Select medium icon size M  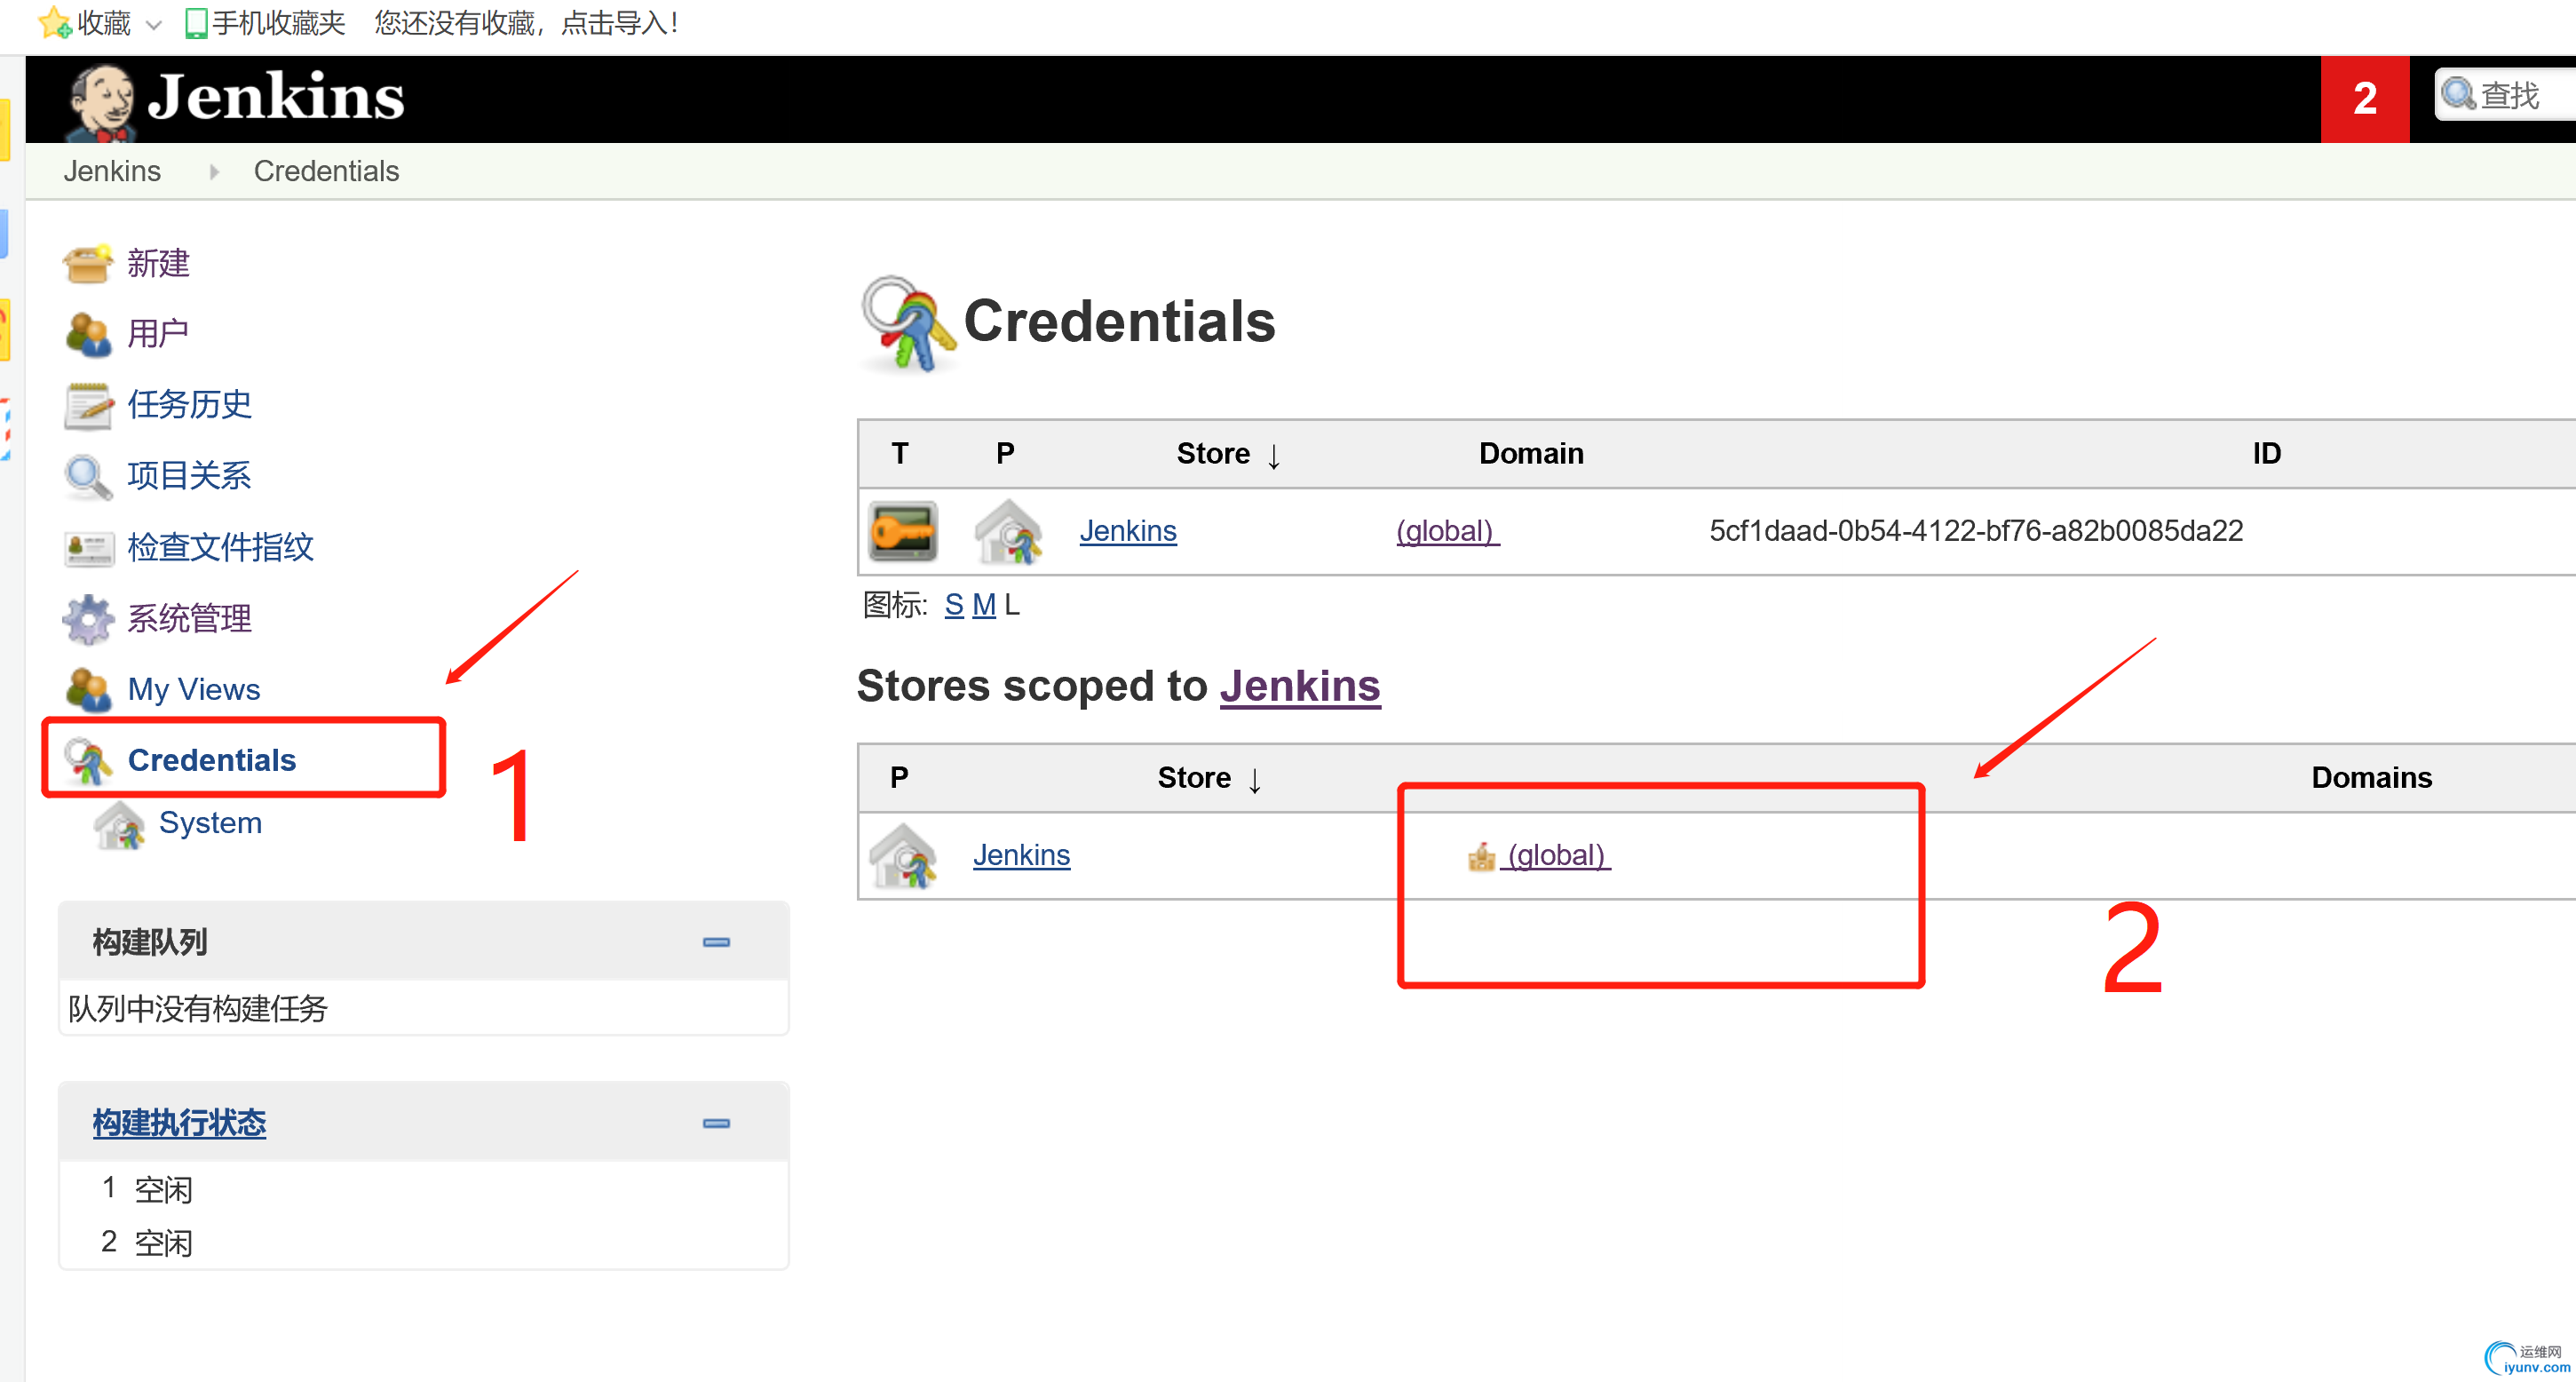983,605
